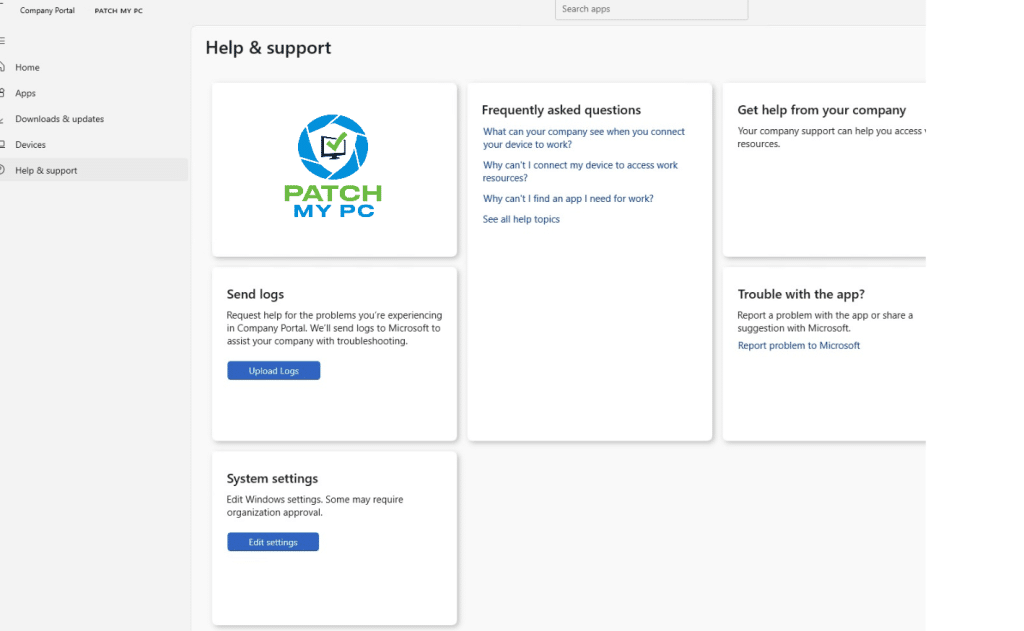Open 'Why can't I find an app' link
Screen dimensions: 1024x631
click(x=568, y=199)
